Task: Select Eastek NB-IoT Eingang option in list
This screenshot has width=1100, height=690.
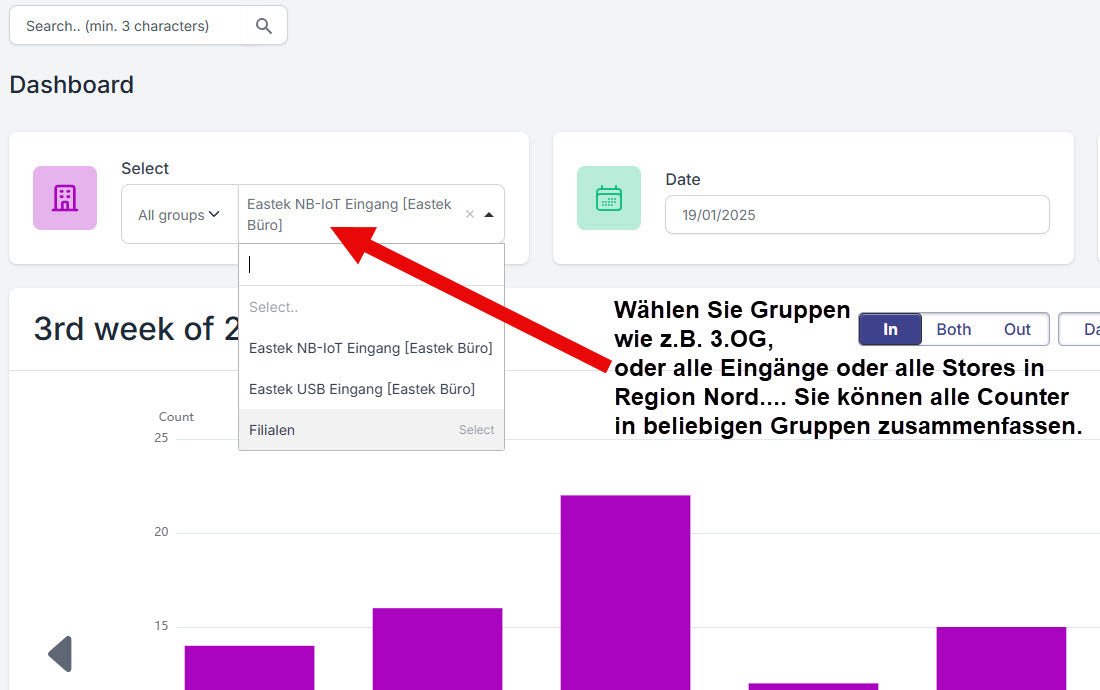Action: (x=370, y=348)
